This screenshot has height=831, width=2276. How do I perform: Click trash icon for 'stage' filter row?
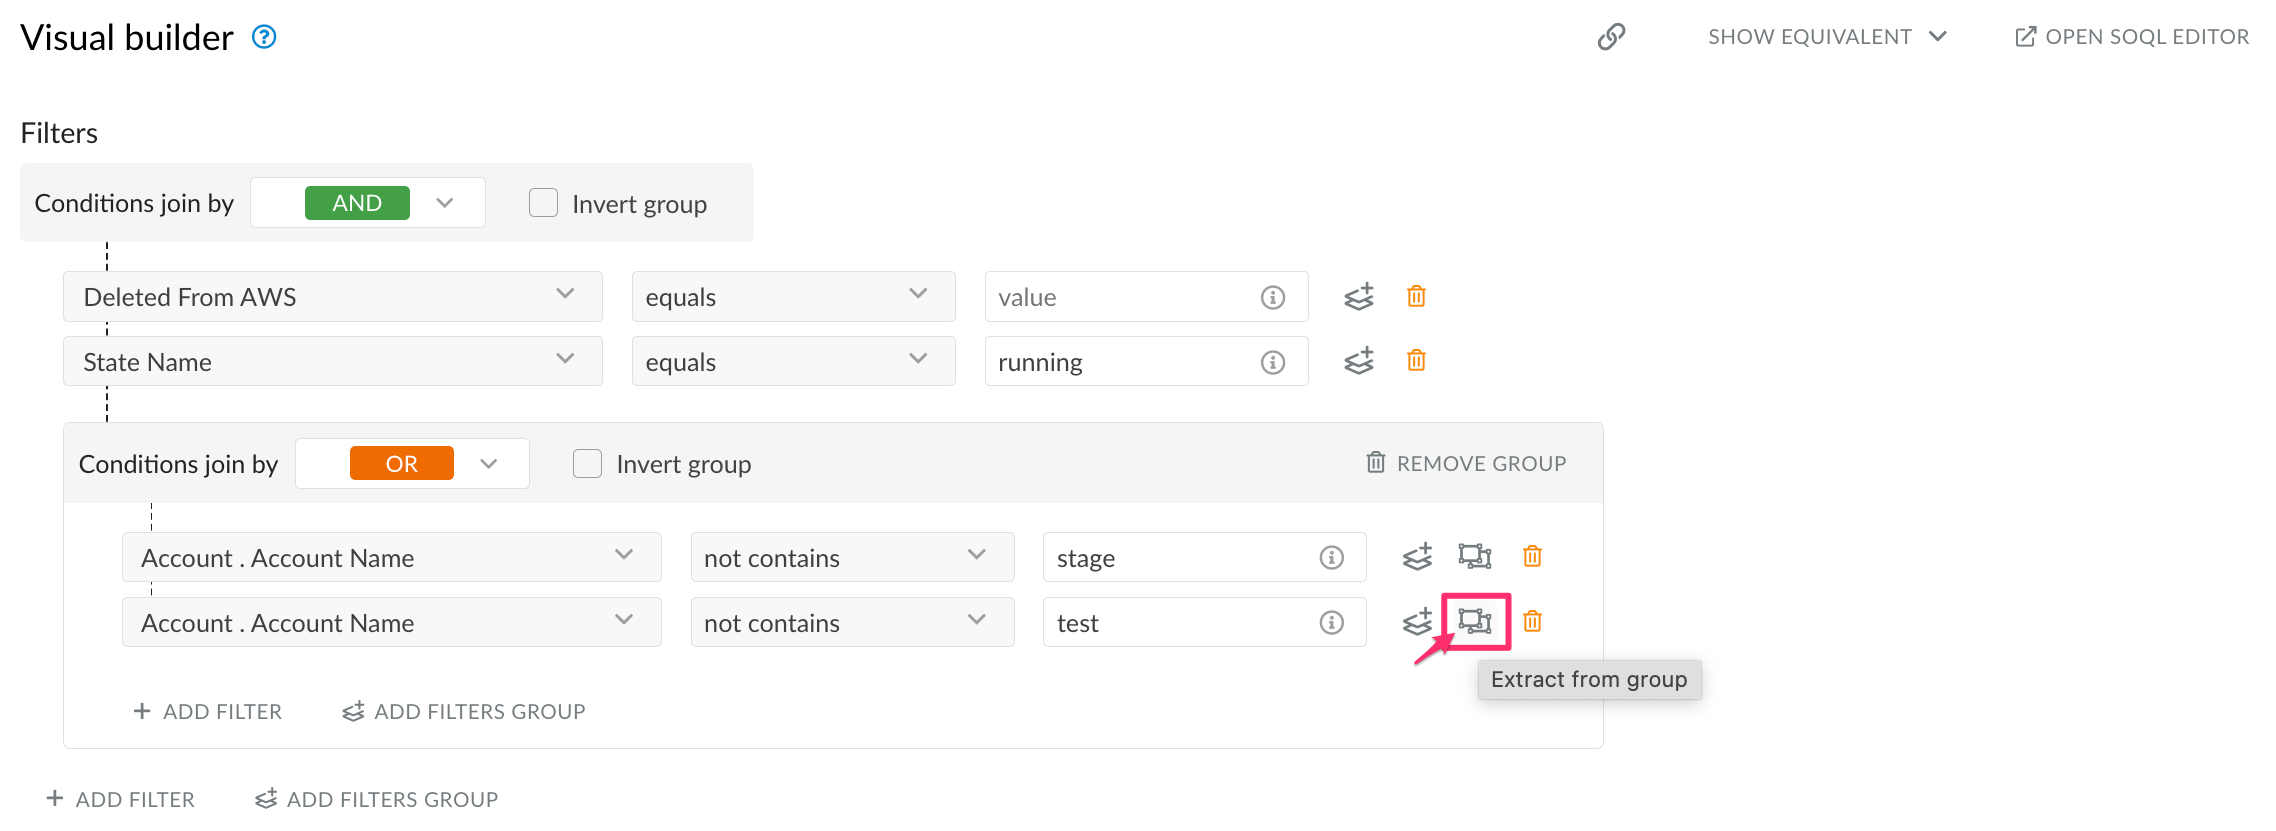point(1532,556)
